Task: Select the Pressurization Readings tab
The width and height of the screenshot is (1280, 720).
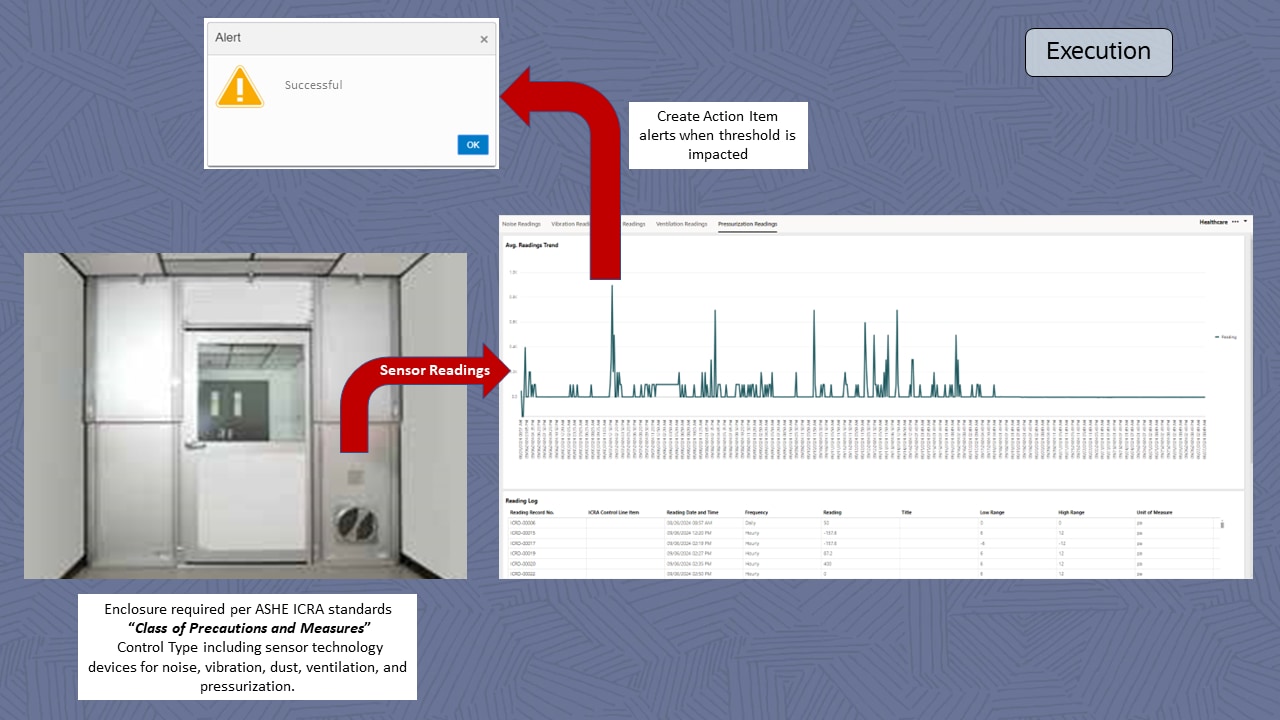Action: 747,224
